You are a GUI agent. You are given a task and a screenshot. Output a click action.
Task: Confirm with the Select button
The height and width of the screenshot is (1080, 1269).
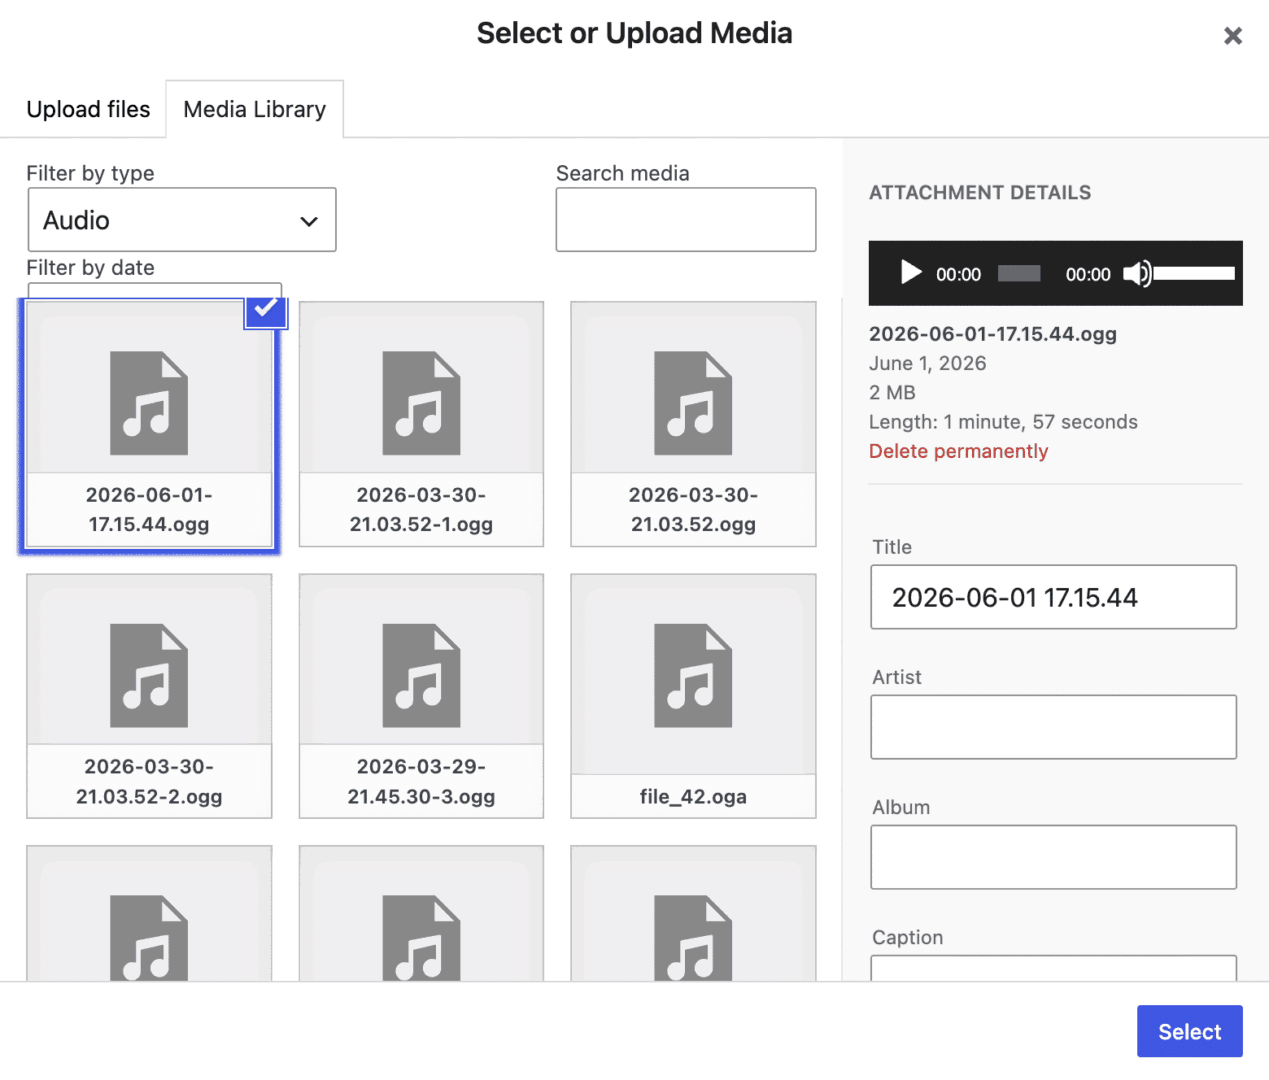(1189, 1031)
